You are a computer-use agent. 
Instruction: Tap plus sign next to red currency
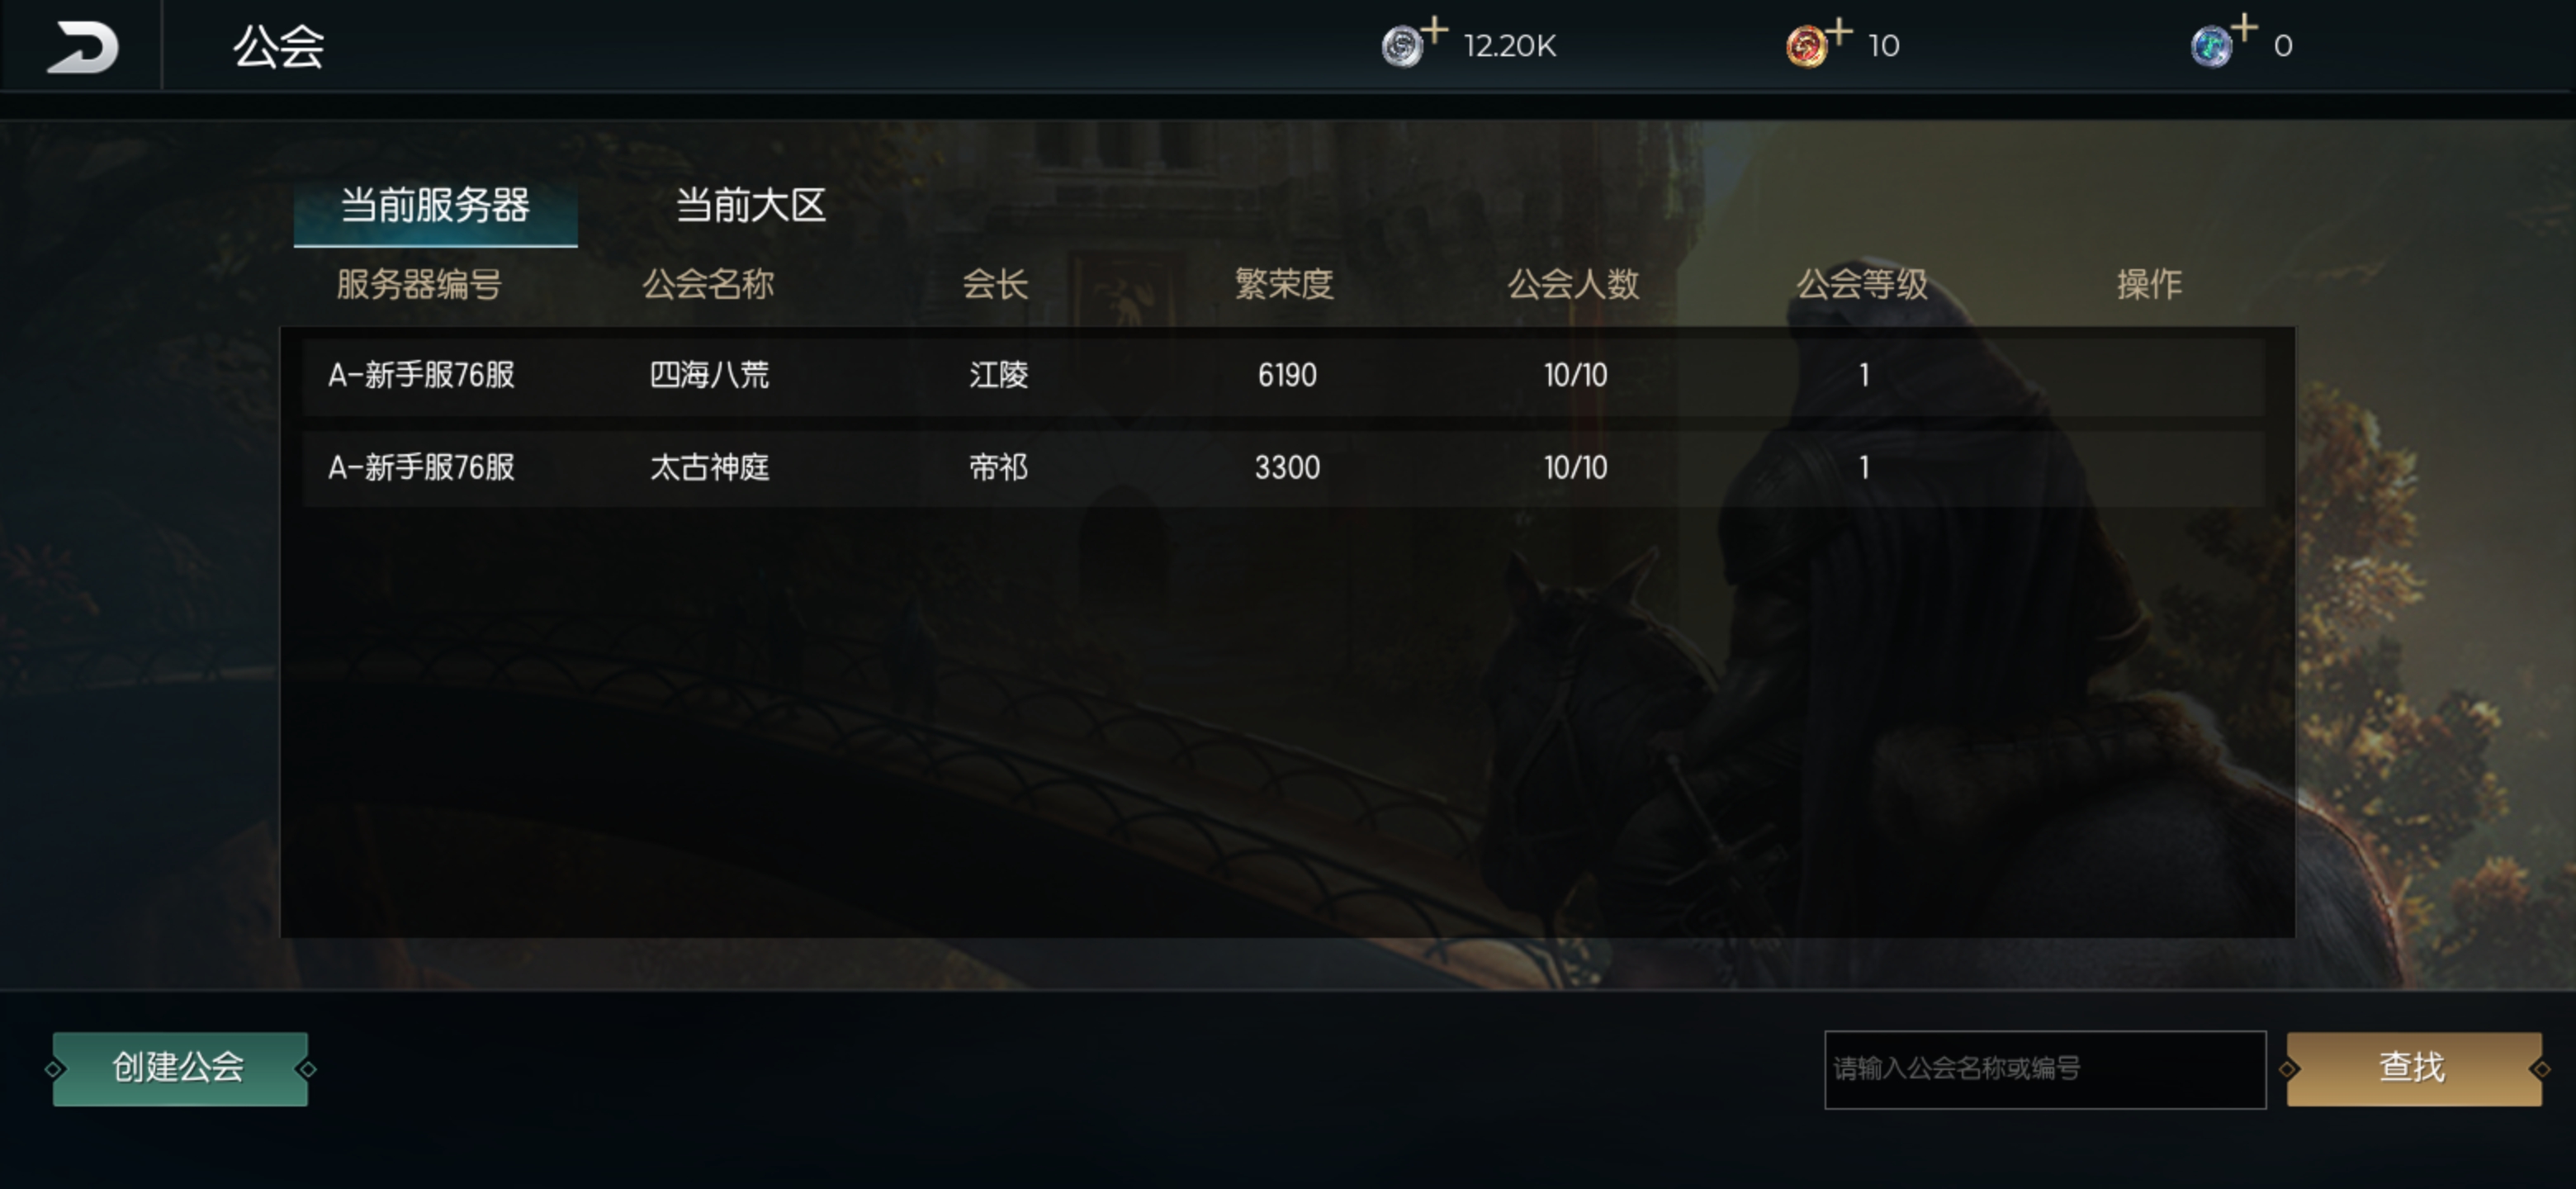[x=1839, y=30]
